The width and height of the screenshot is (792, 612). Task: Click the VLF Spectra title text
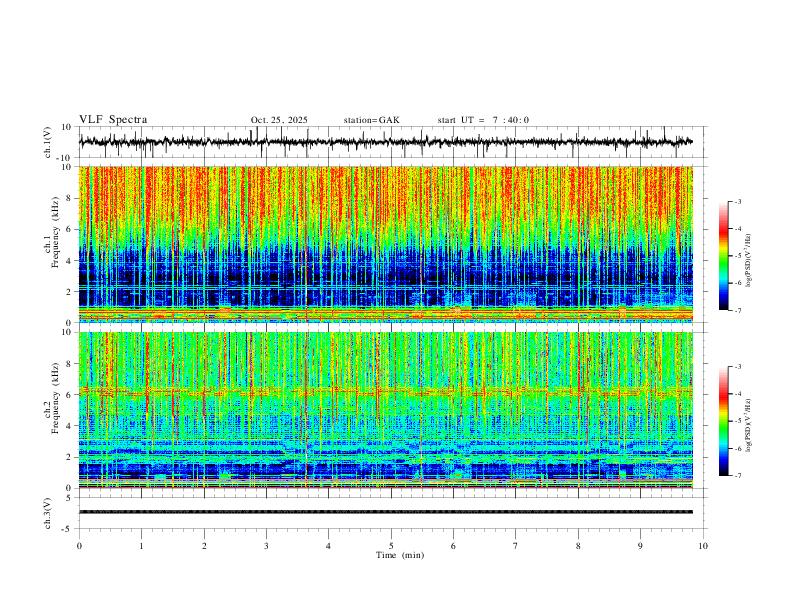(113, 120)
